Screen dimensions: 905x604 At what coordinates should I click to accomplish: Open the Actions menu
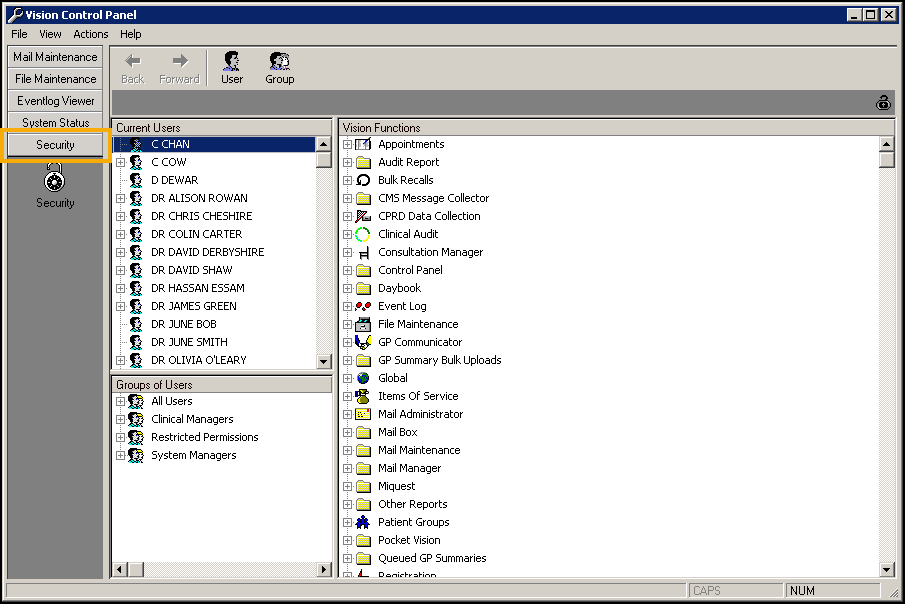(x=91, y=34)
